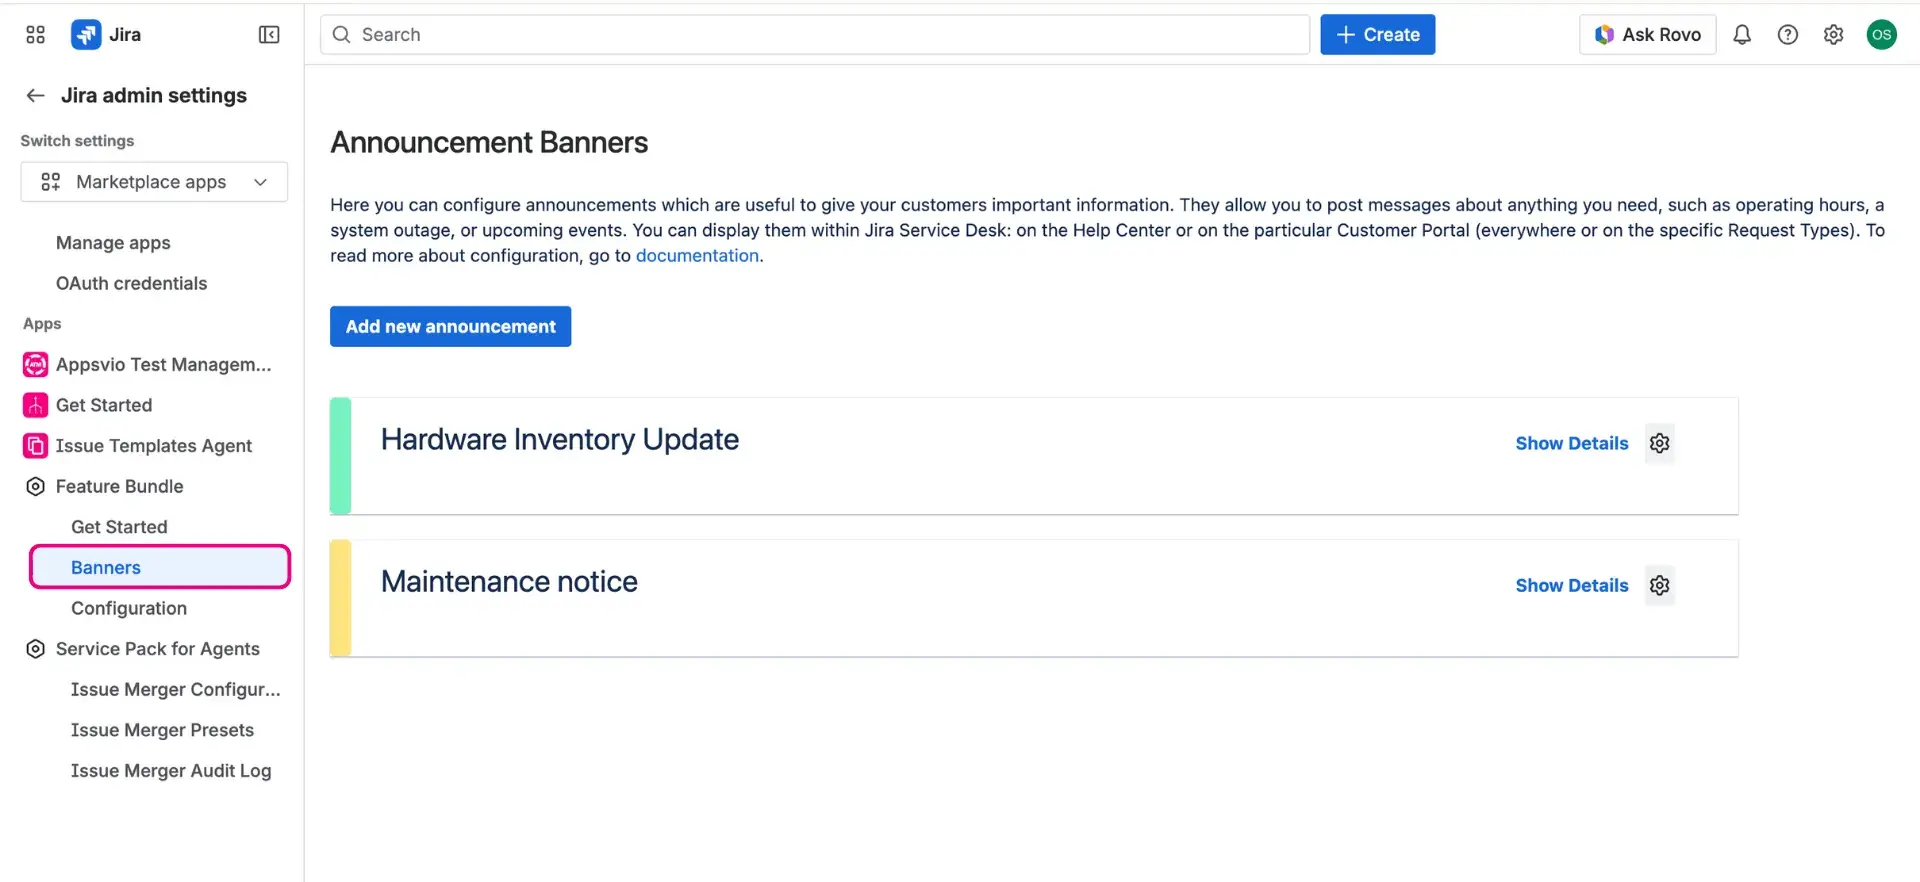Open Issue Templates Agent
The image size is (1920, 882).
pyautogui.click(x=155, y=446)
